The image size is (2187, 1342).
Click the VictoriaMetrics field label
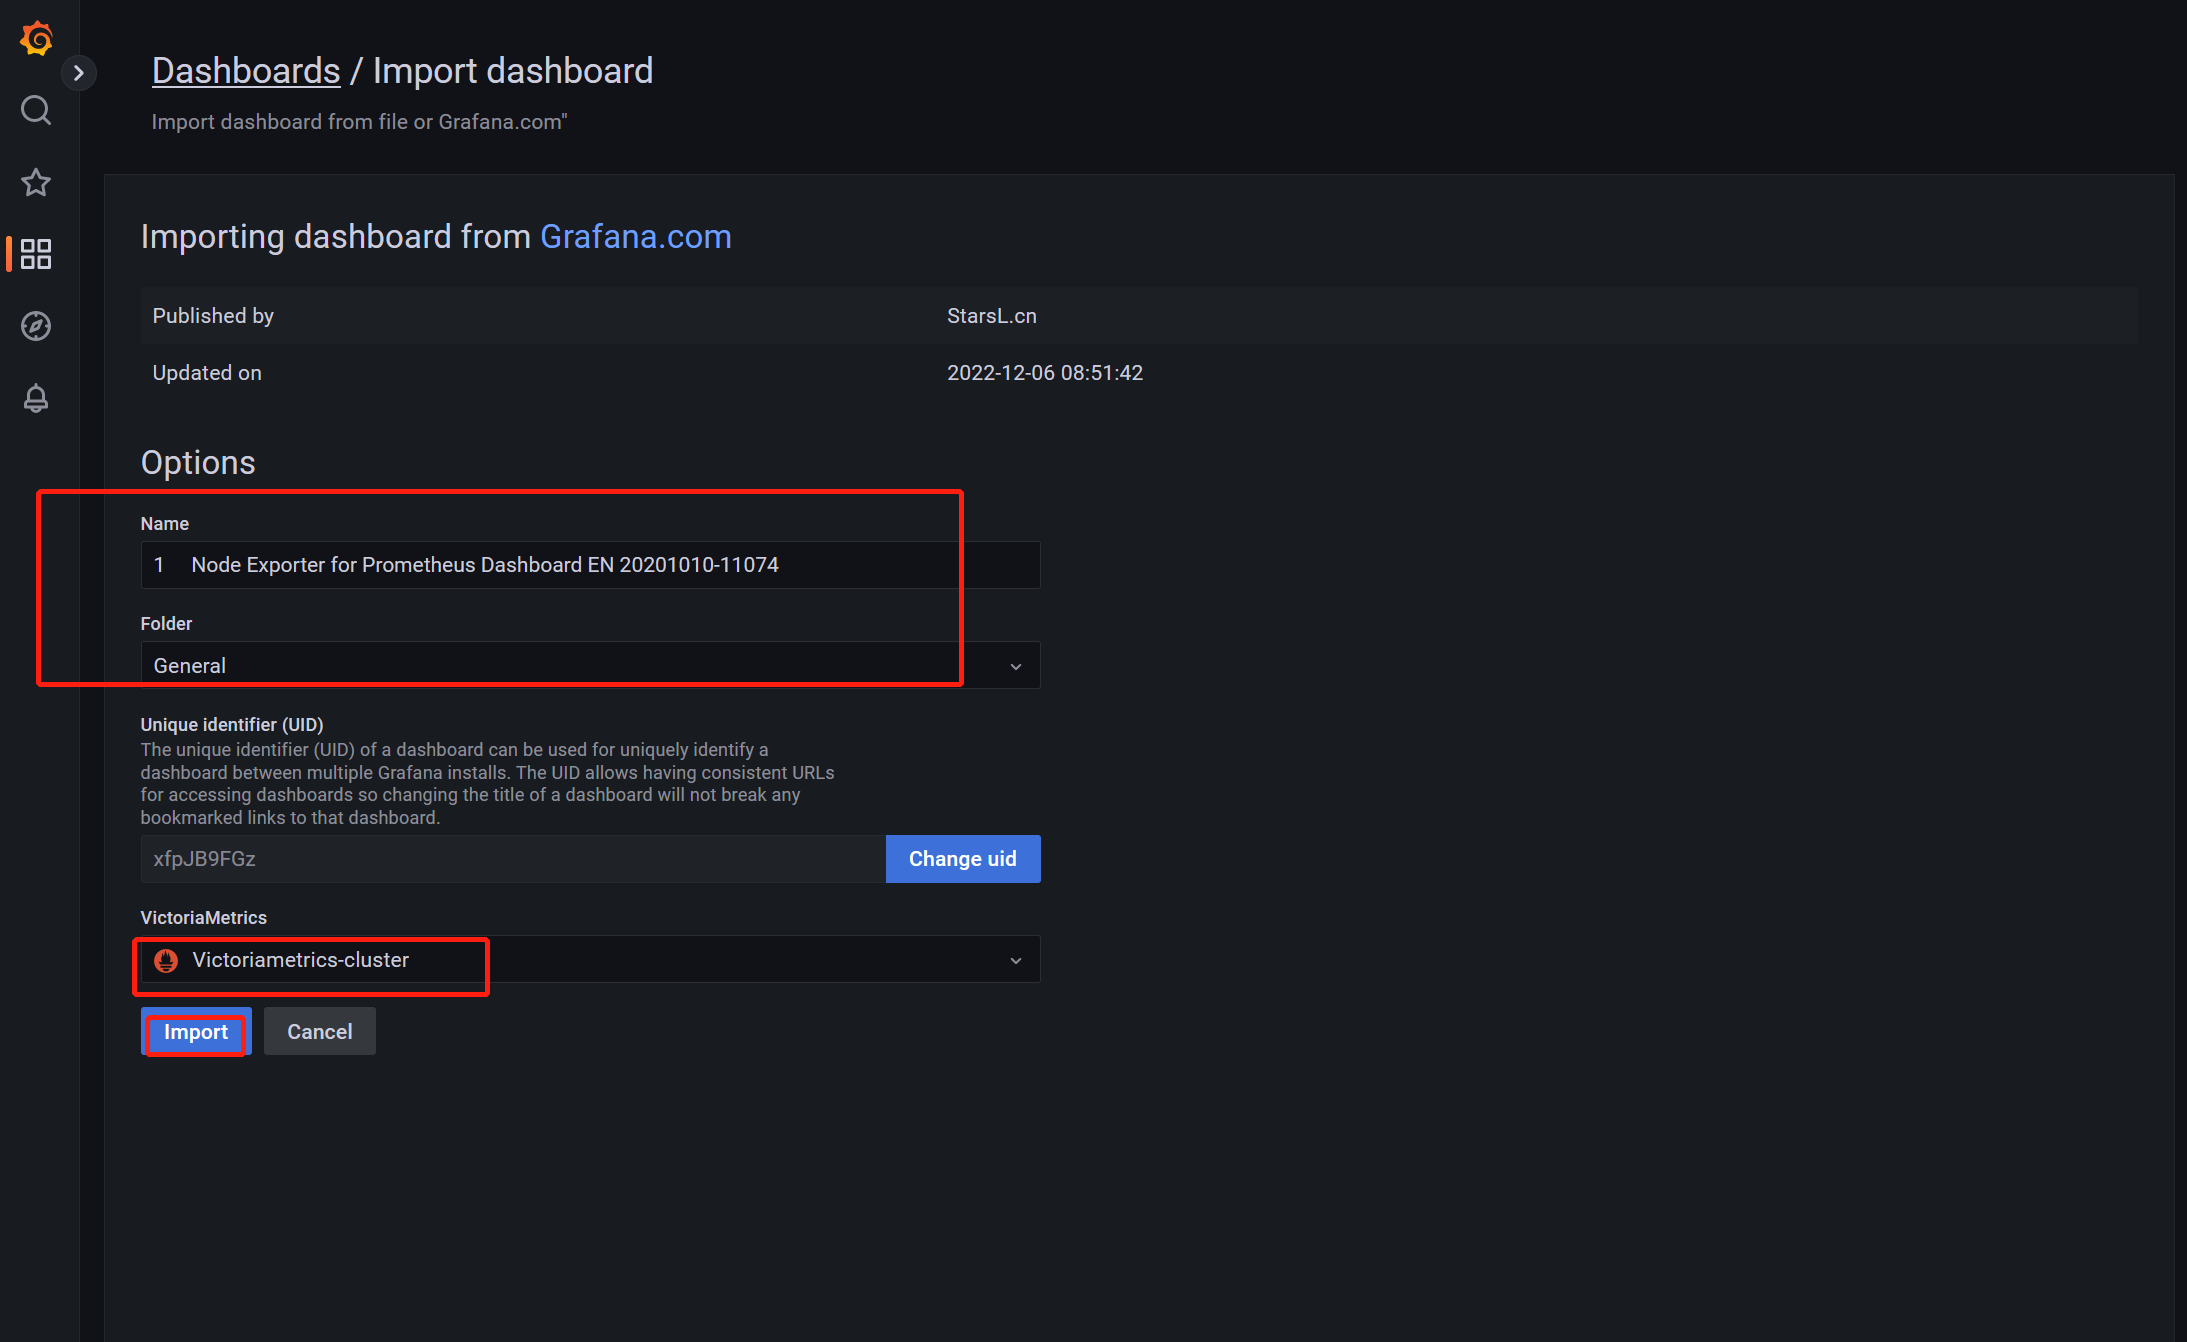204,918
